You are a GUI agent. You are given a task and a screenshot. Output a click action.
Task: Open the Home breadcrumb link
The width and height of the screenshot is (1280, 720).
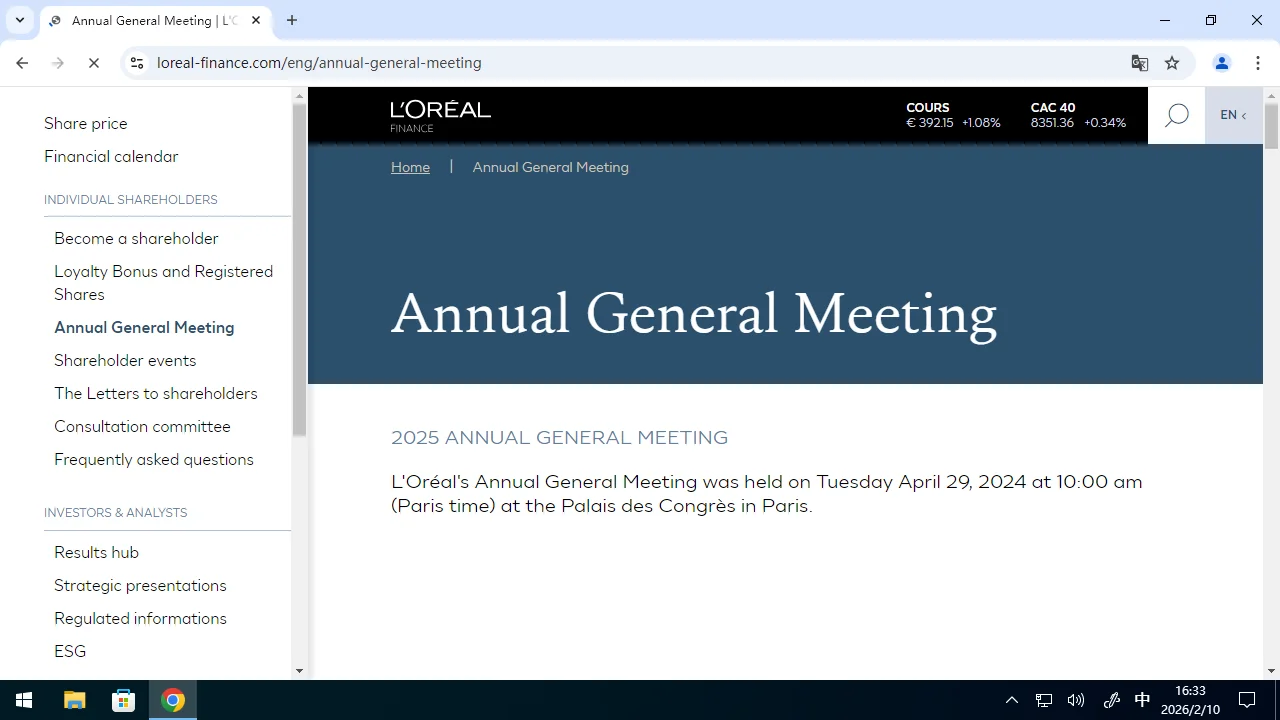coord(410,167)
